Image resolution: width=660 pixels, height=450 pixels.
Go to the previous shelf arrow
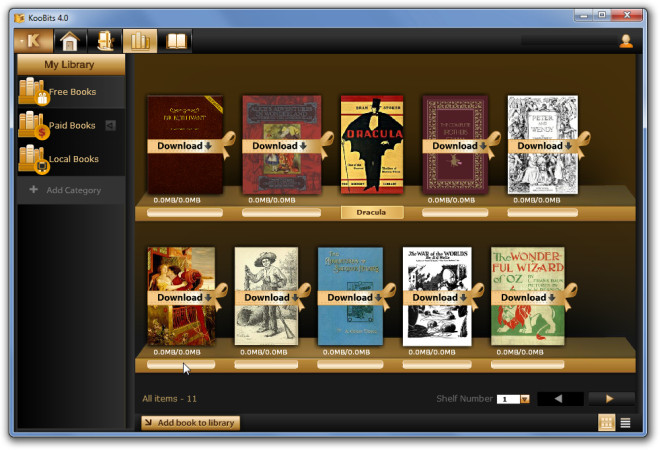[560, 398]
